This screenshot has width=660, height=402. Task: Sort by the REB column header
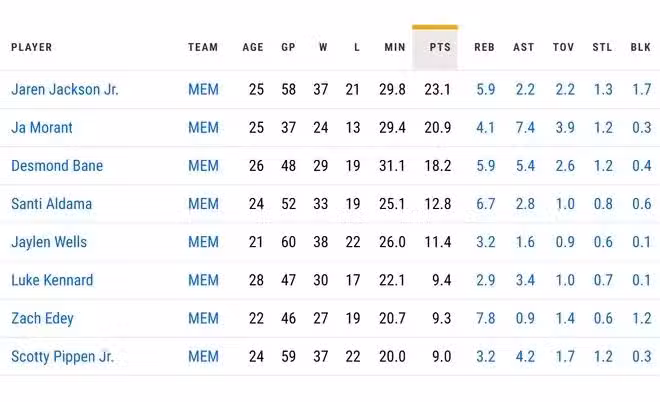pyautogui.click(x=484, y=47)
